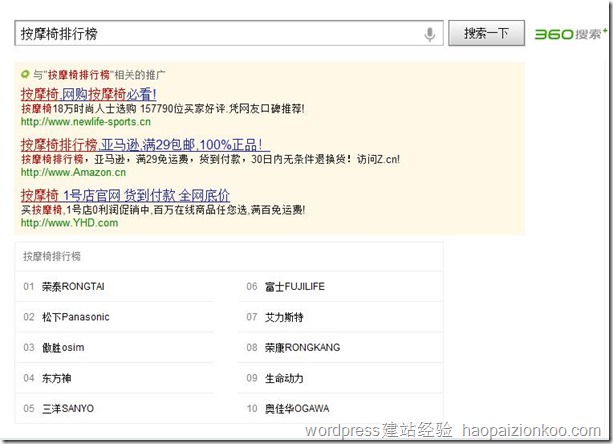The width and height of the screenshot is (613, 444).
Task: Select ranking item 东方神
Action: tap(57, 378)
